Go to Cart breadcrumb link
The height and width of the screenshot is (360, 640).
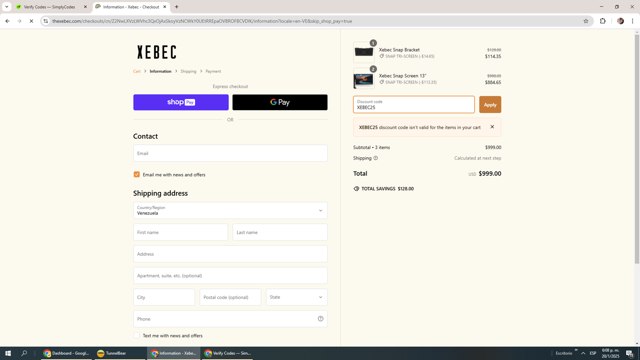pyautogui.click(x=137, y=71)
